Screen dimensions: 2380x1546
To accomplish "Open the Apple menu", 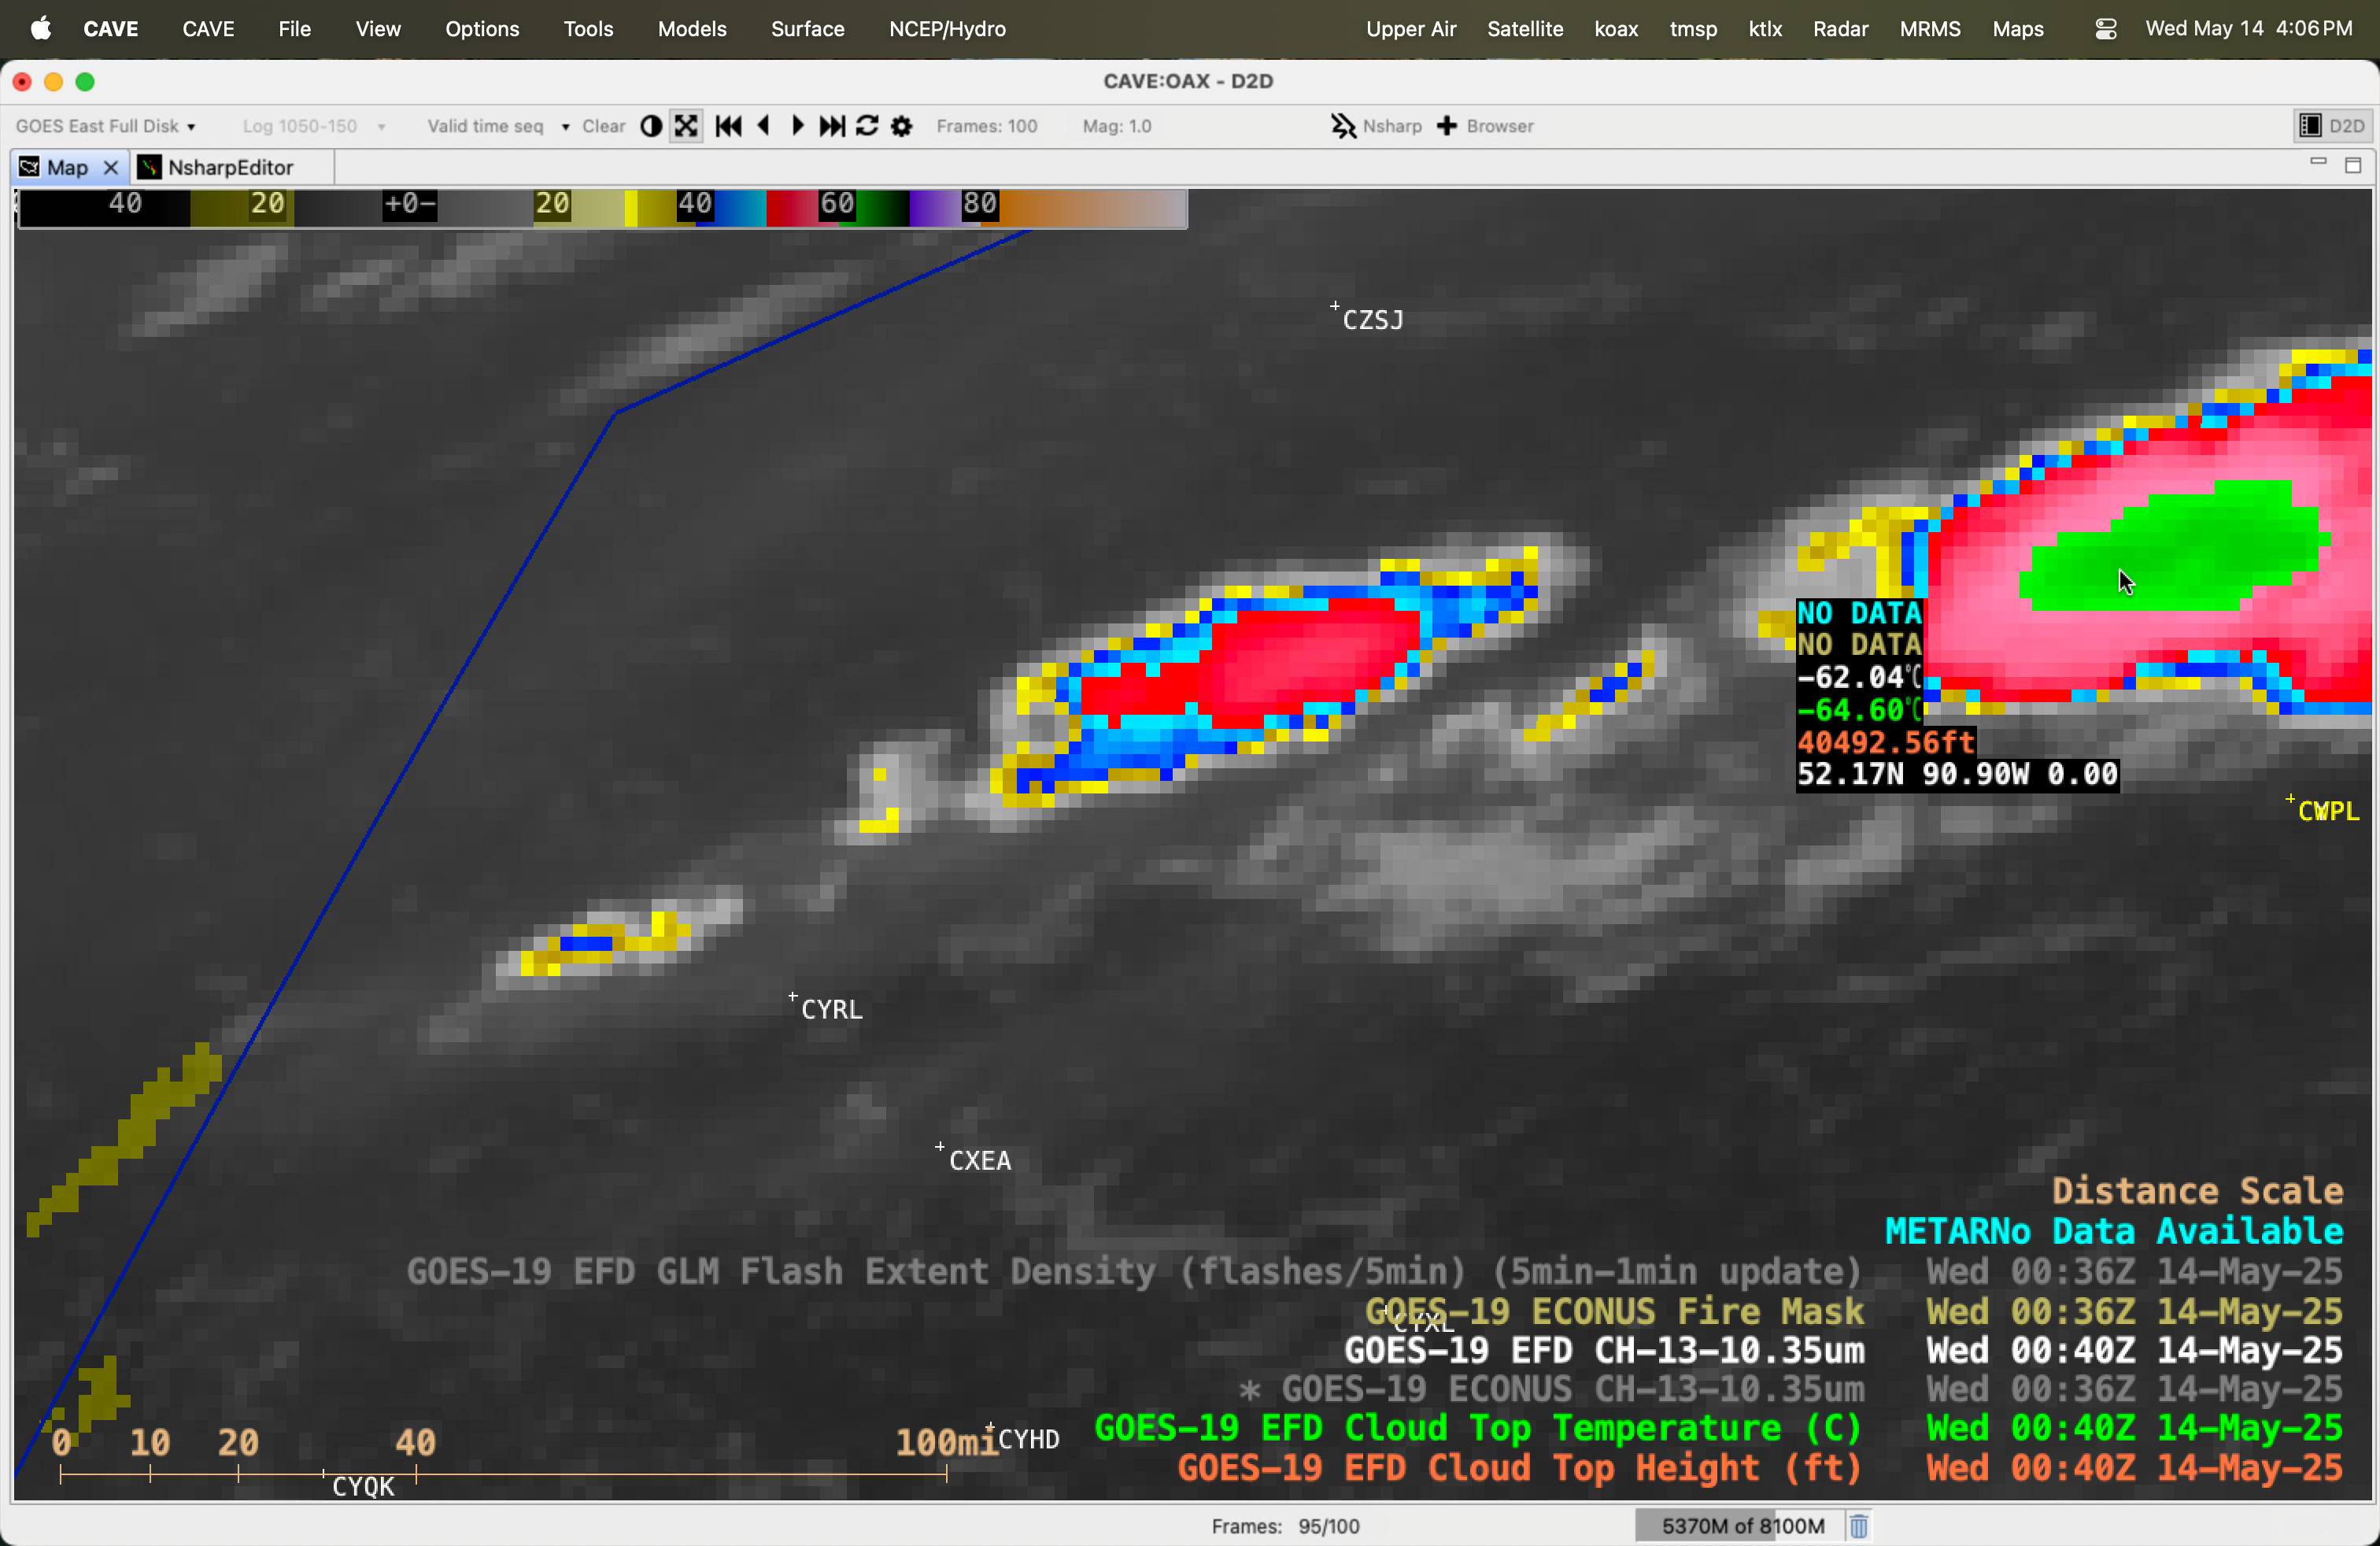I will coord(41,29).
